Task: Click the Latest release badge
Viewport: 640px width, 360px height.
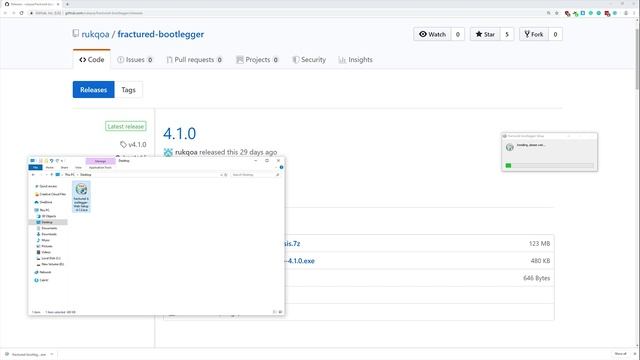Action: (x=126, y=126)
